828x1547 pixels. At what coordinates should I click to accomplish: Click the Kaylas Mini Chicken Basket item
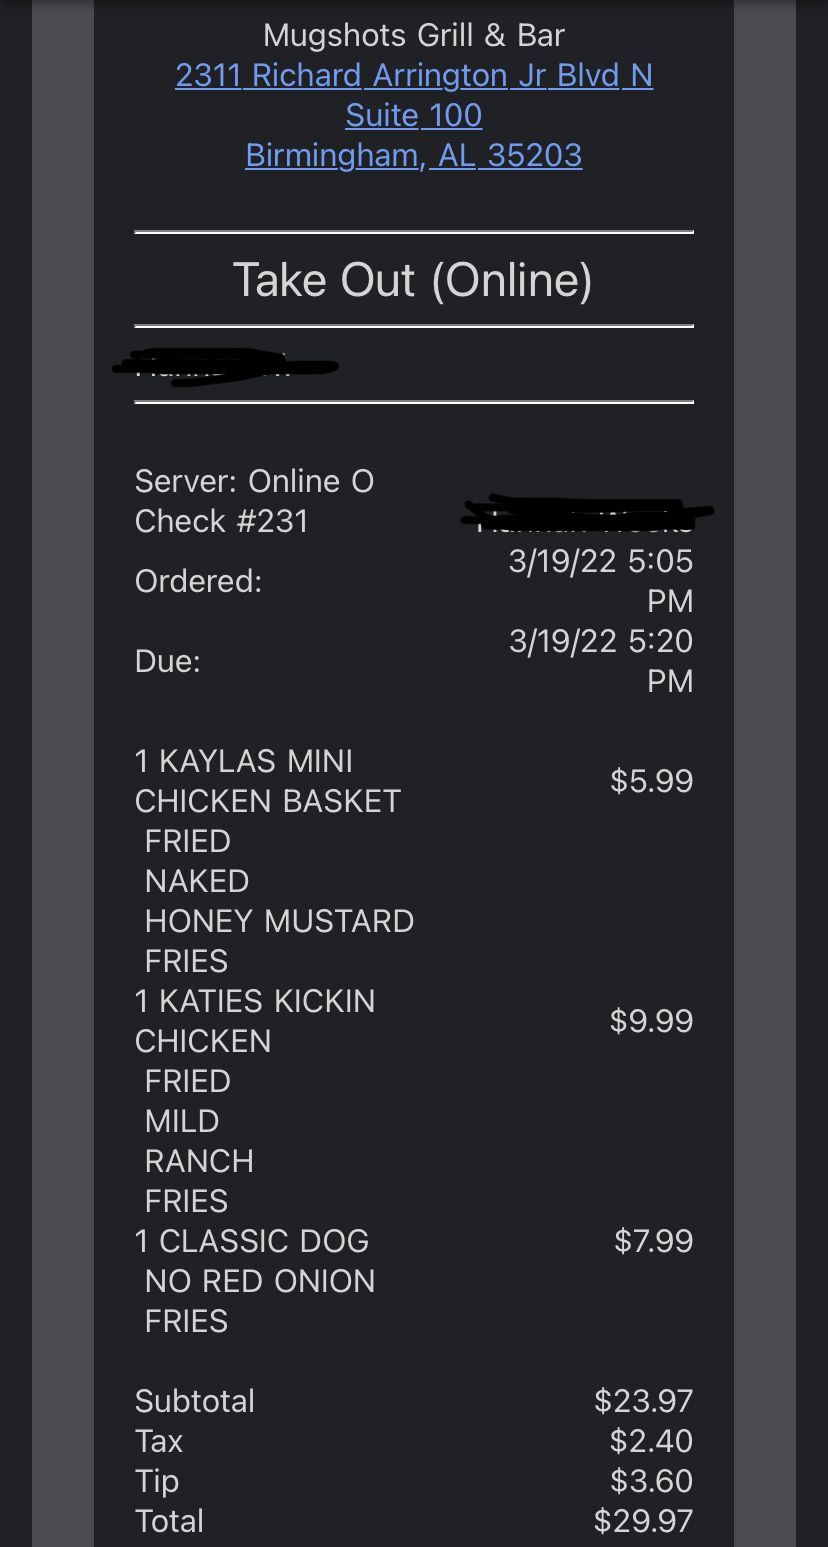coord(267,781)
